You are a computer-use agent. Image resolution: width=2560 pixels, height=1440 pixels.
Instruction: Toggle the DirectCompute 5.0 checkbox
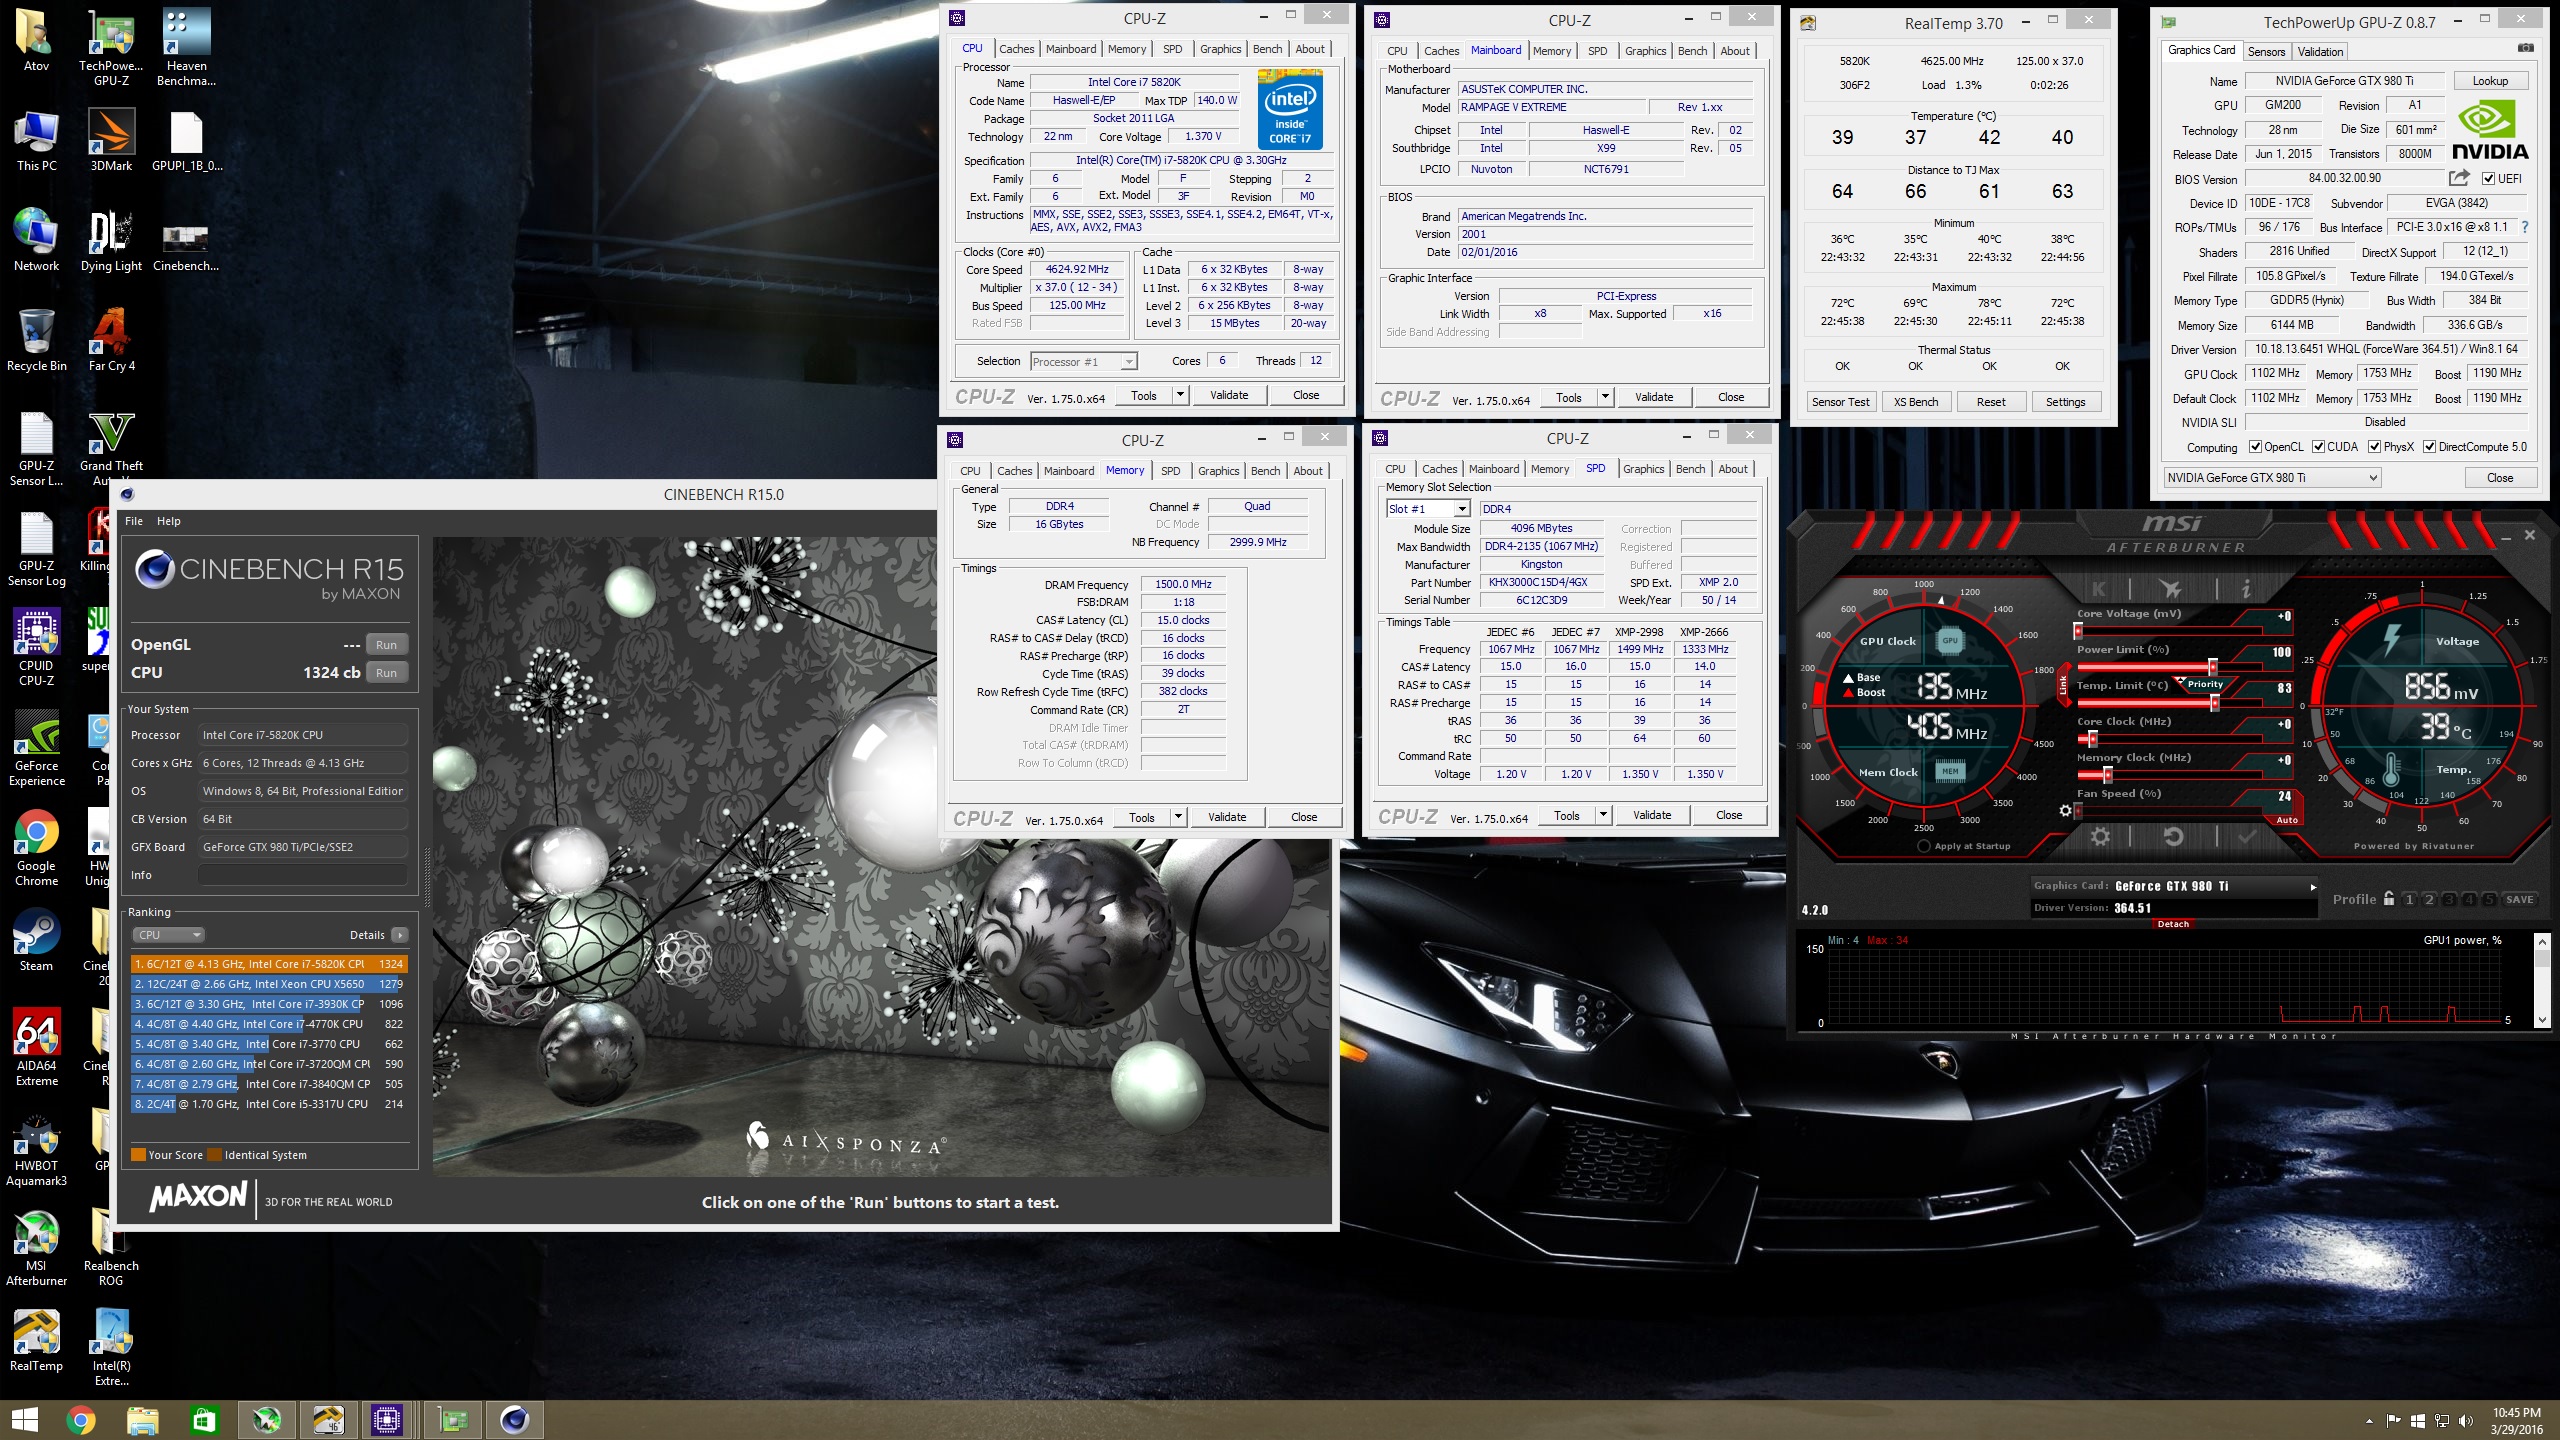(x=2429, y=447)
